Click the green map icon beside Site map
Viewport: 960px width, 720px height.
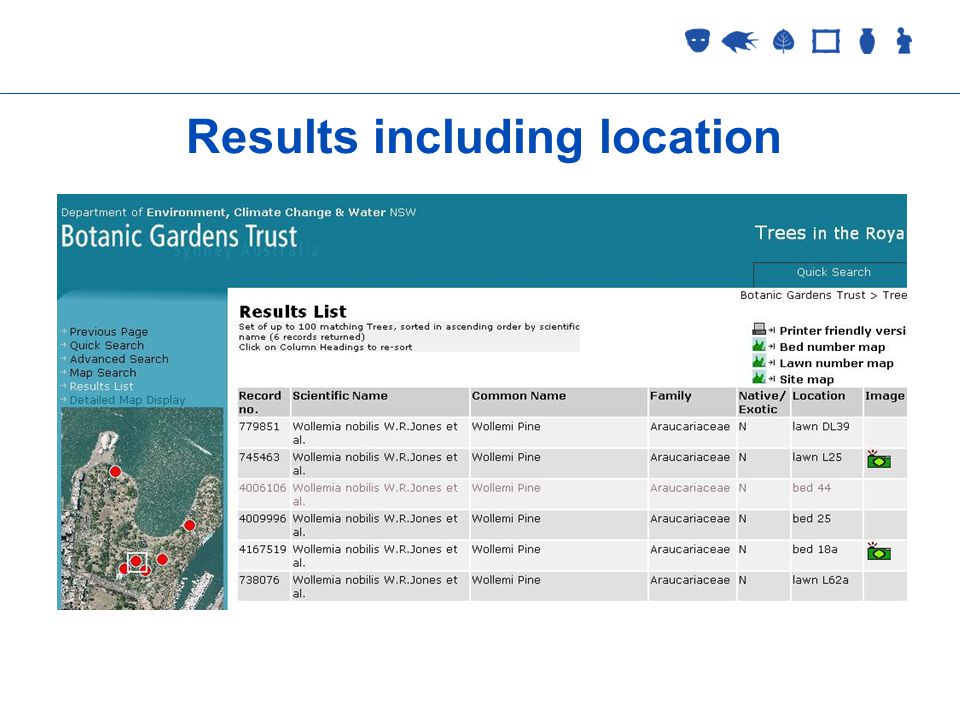[x=759, y=378]
